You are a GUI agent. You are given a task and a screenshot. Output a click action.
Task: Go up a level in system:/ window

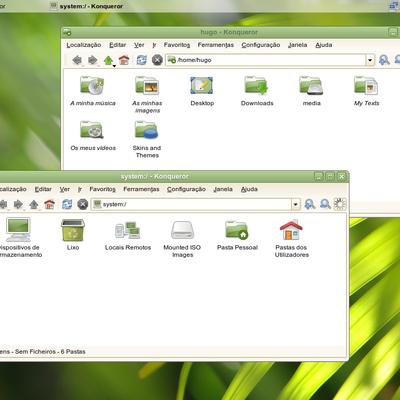click(x=34, y=204)
